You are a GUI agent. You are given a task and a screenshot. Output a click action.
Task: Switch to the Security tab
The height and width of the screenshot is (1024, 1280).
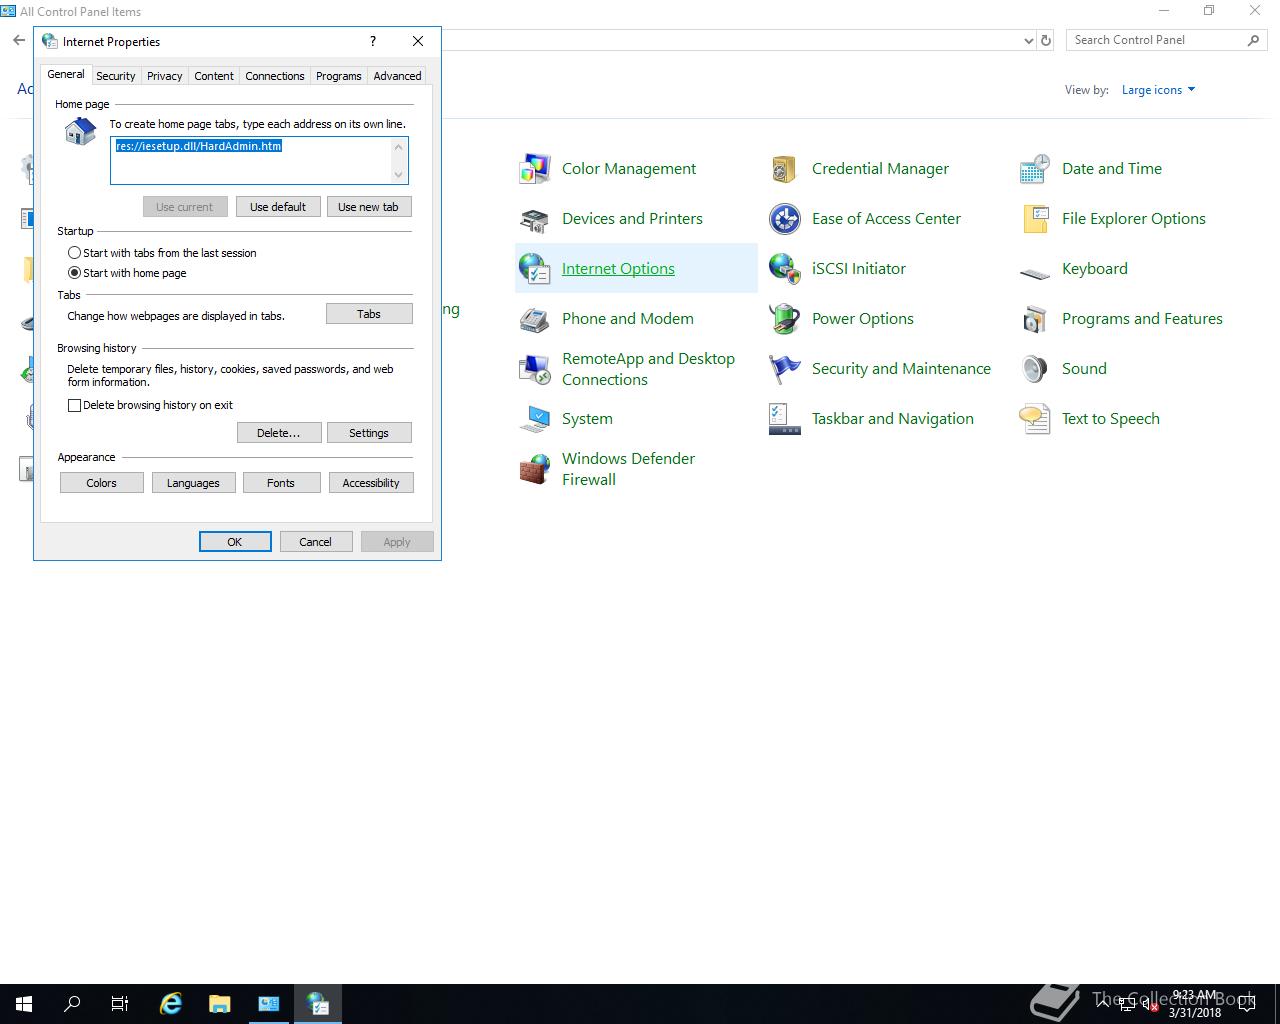pos(116,76)
